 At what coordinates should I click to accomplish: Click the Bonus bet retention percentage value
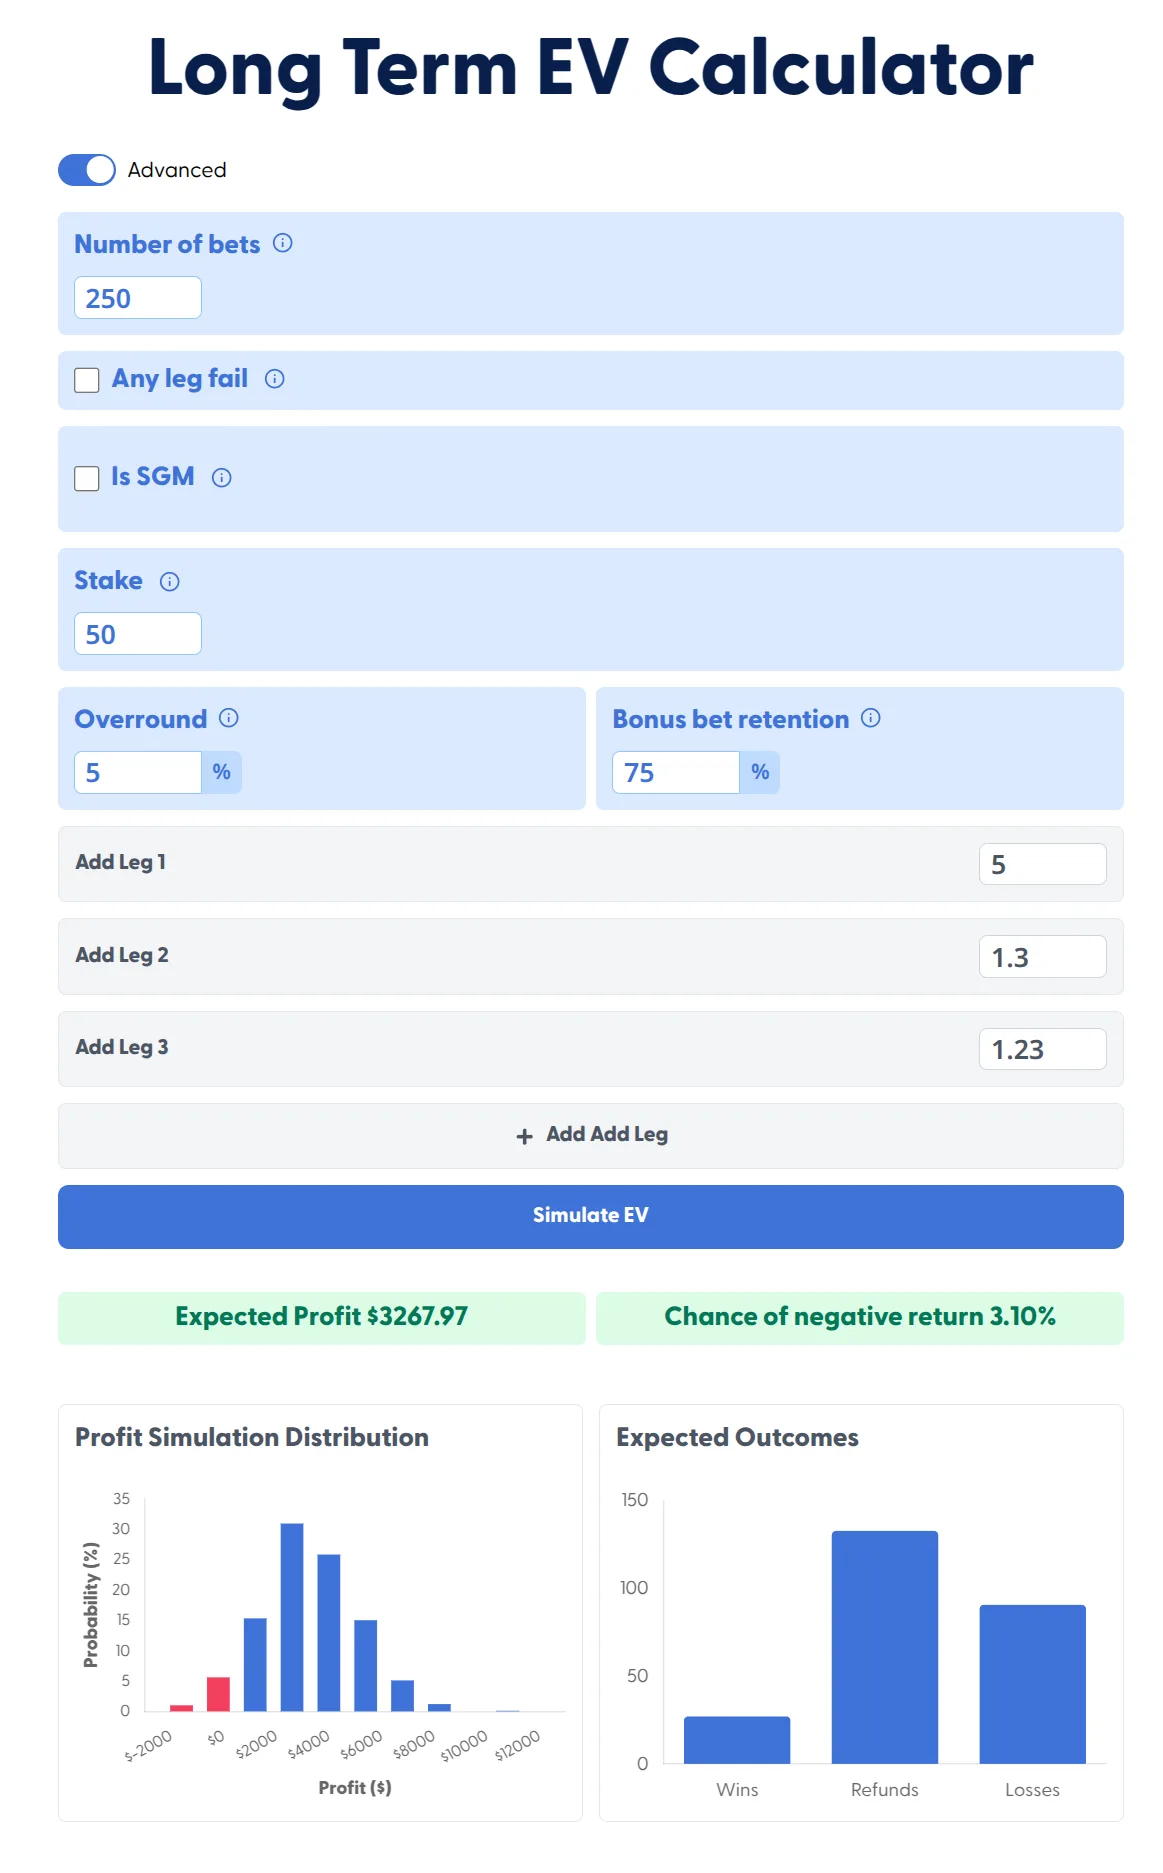coord(676,772)
